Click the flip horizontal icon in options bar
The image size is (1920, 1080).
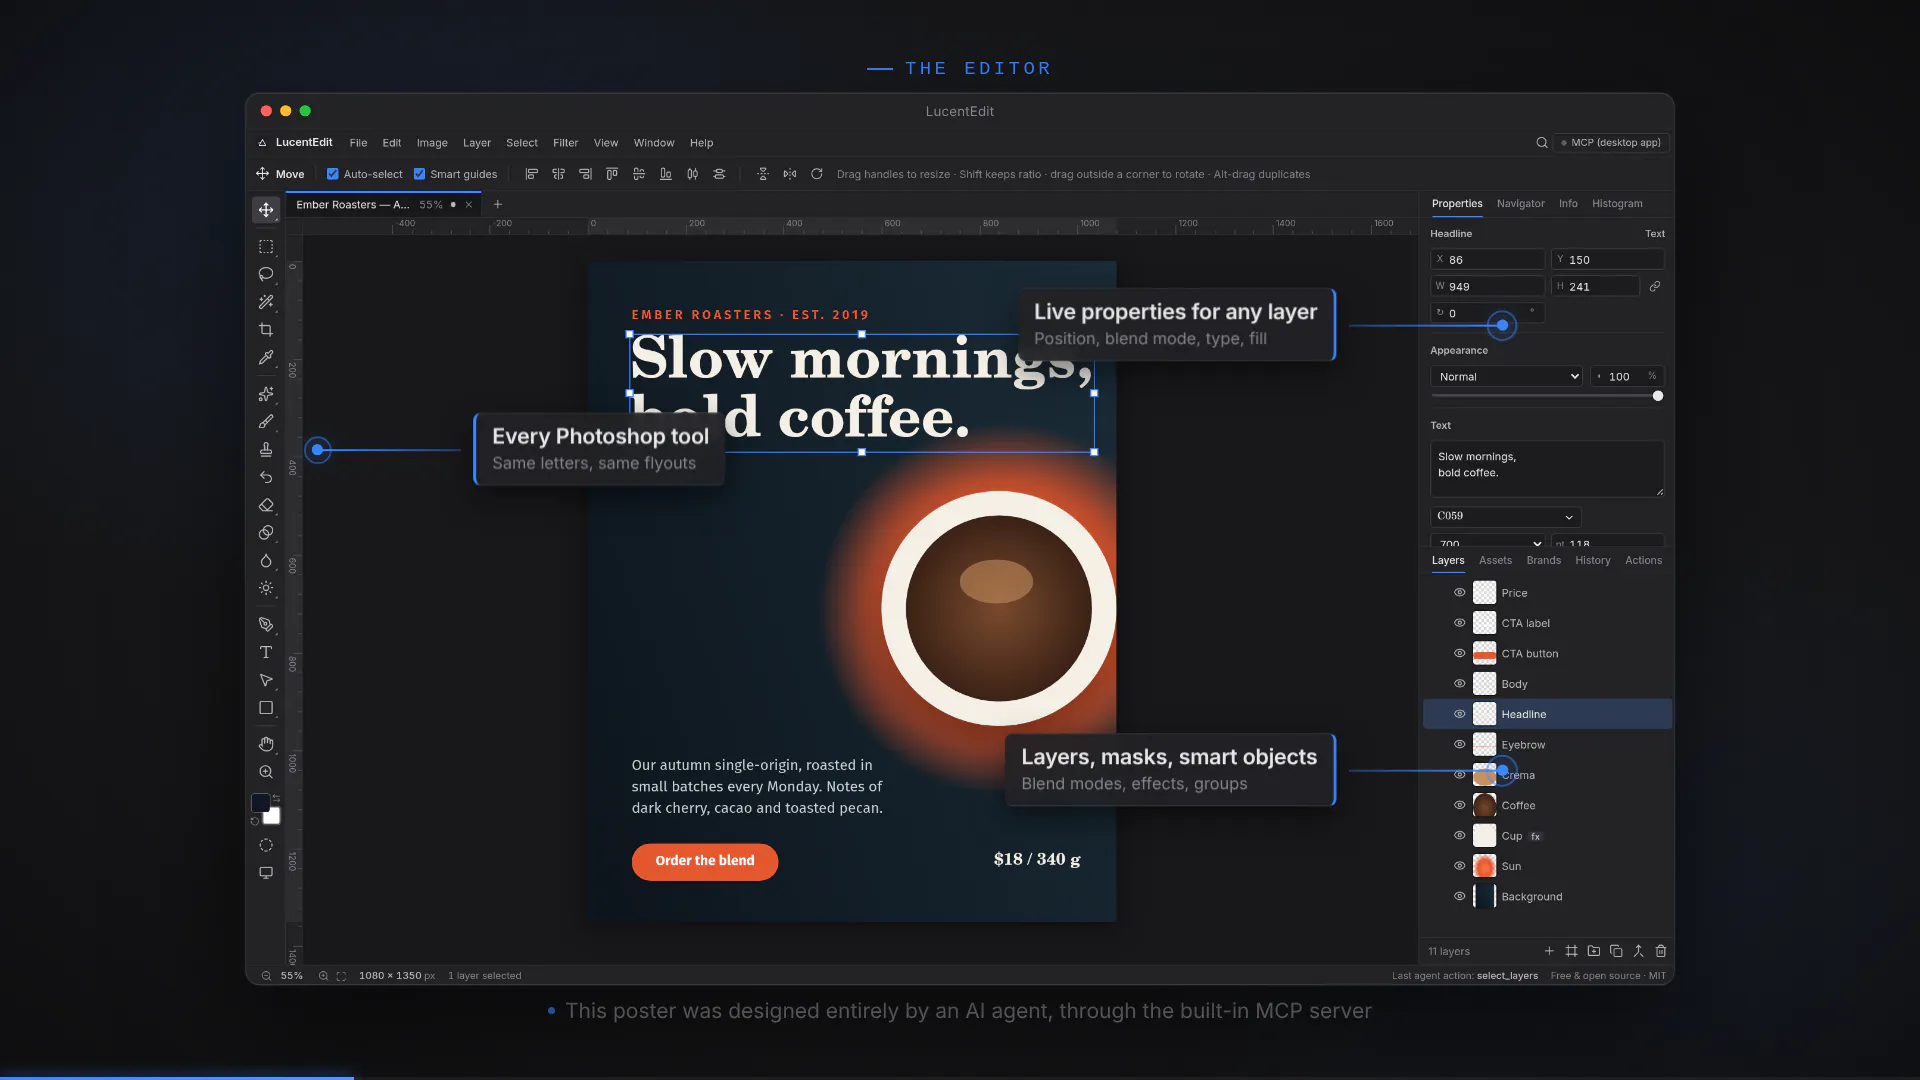click(790, 174)
